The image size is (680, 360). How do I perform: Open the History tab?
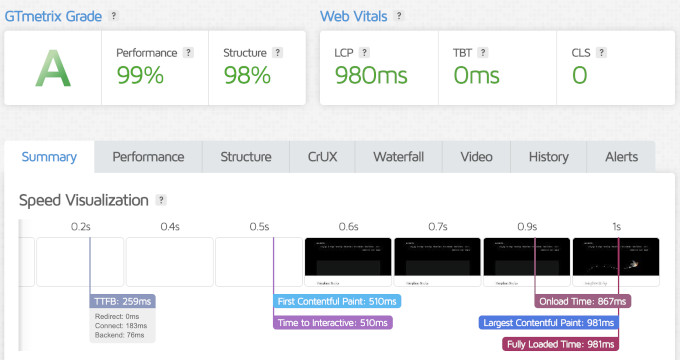[x=549, y=157]
